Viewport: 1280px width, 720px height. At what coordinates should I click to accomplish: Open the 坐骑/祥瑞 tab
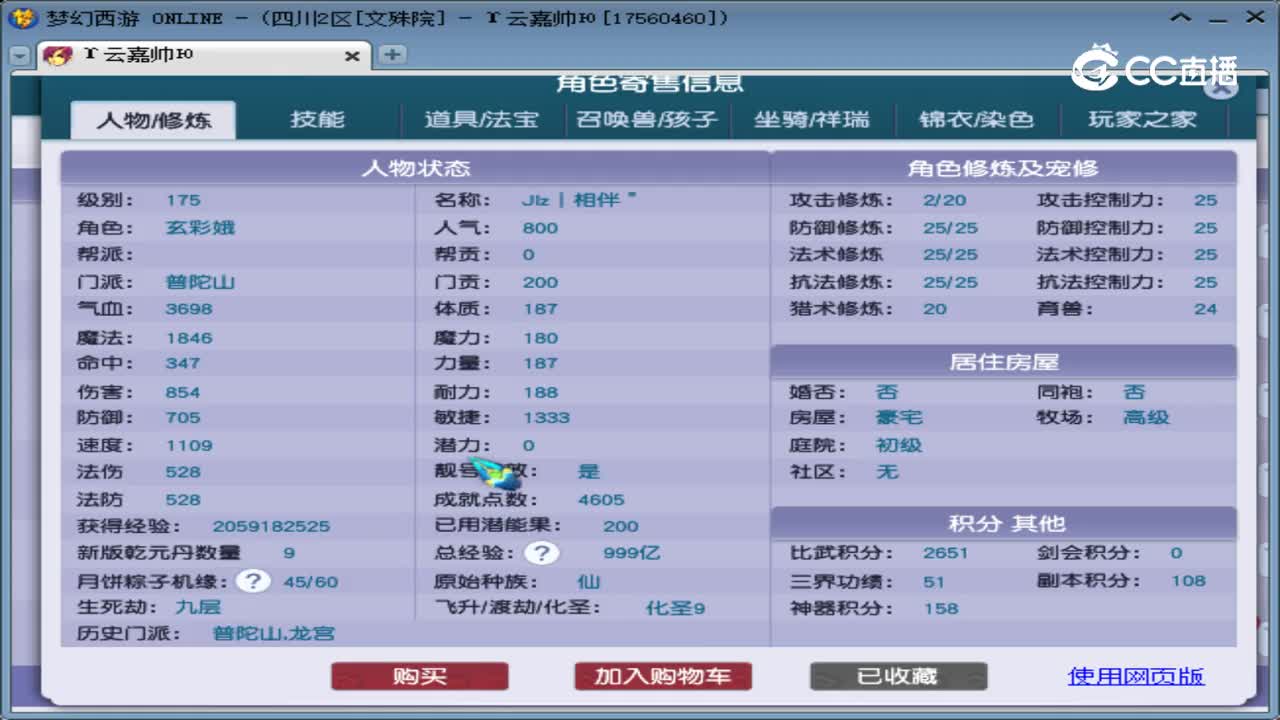pyautogui.click(x=811, y=120)
